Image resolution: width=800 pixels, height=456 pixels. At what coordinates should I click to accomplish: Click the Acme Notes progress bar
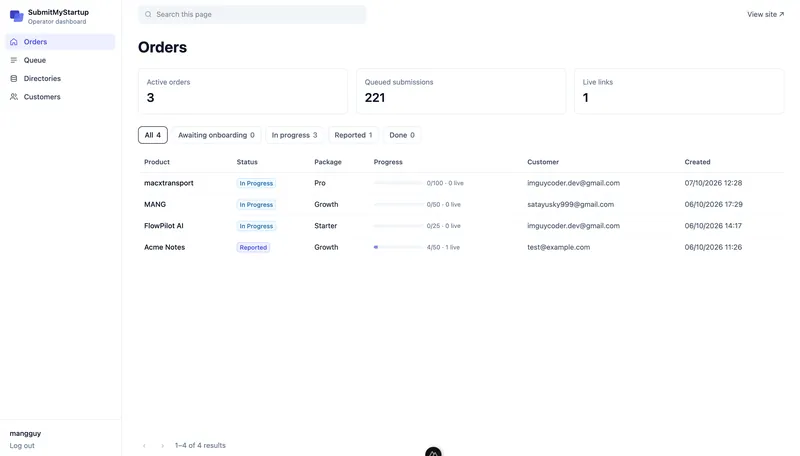coord(398,247)
